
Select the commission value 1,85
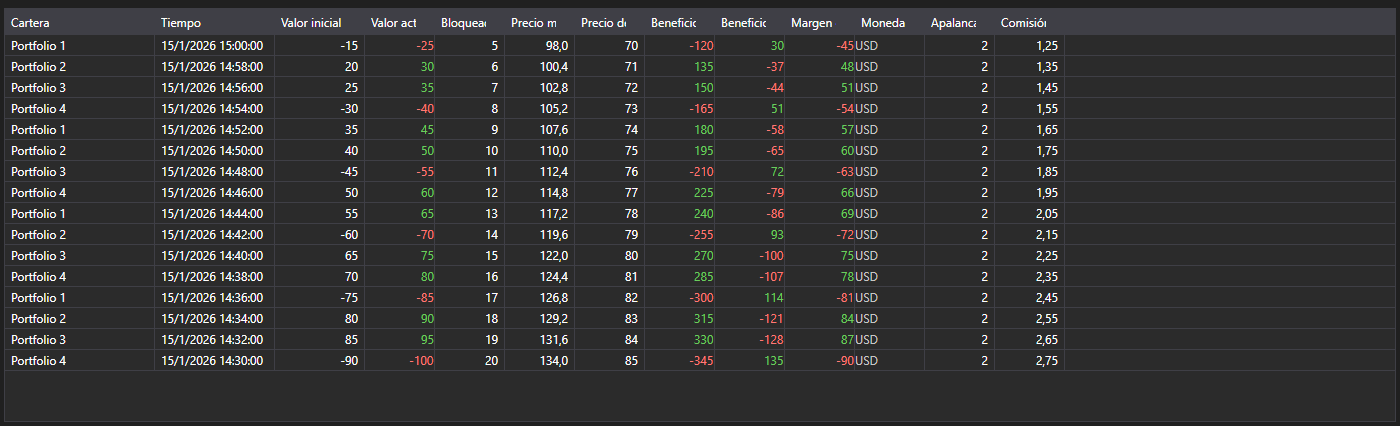1029,172
